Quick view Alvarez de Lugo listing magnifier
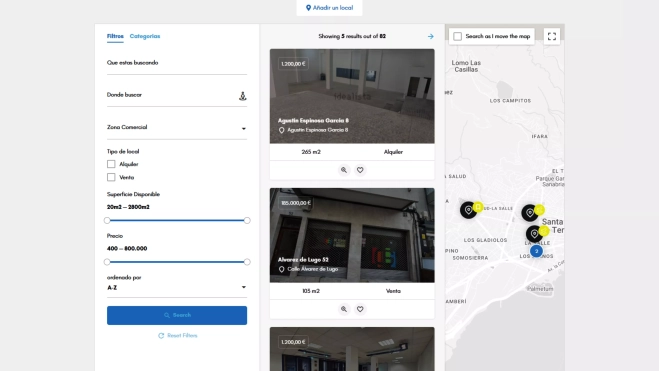 coord(344,309)
